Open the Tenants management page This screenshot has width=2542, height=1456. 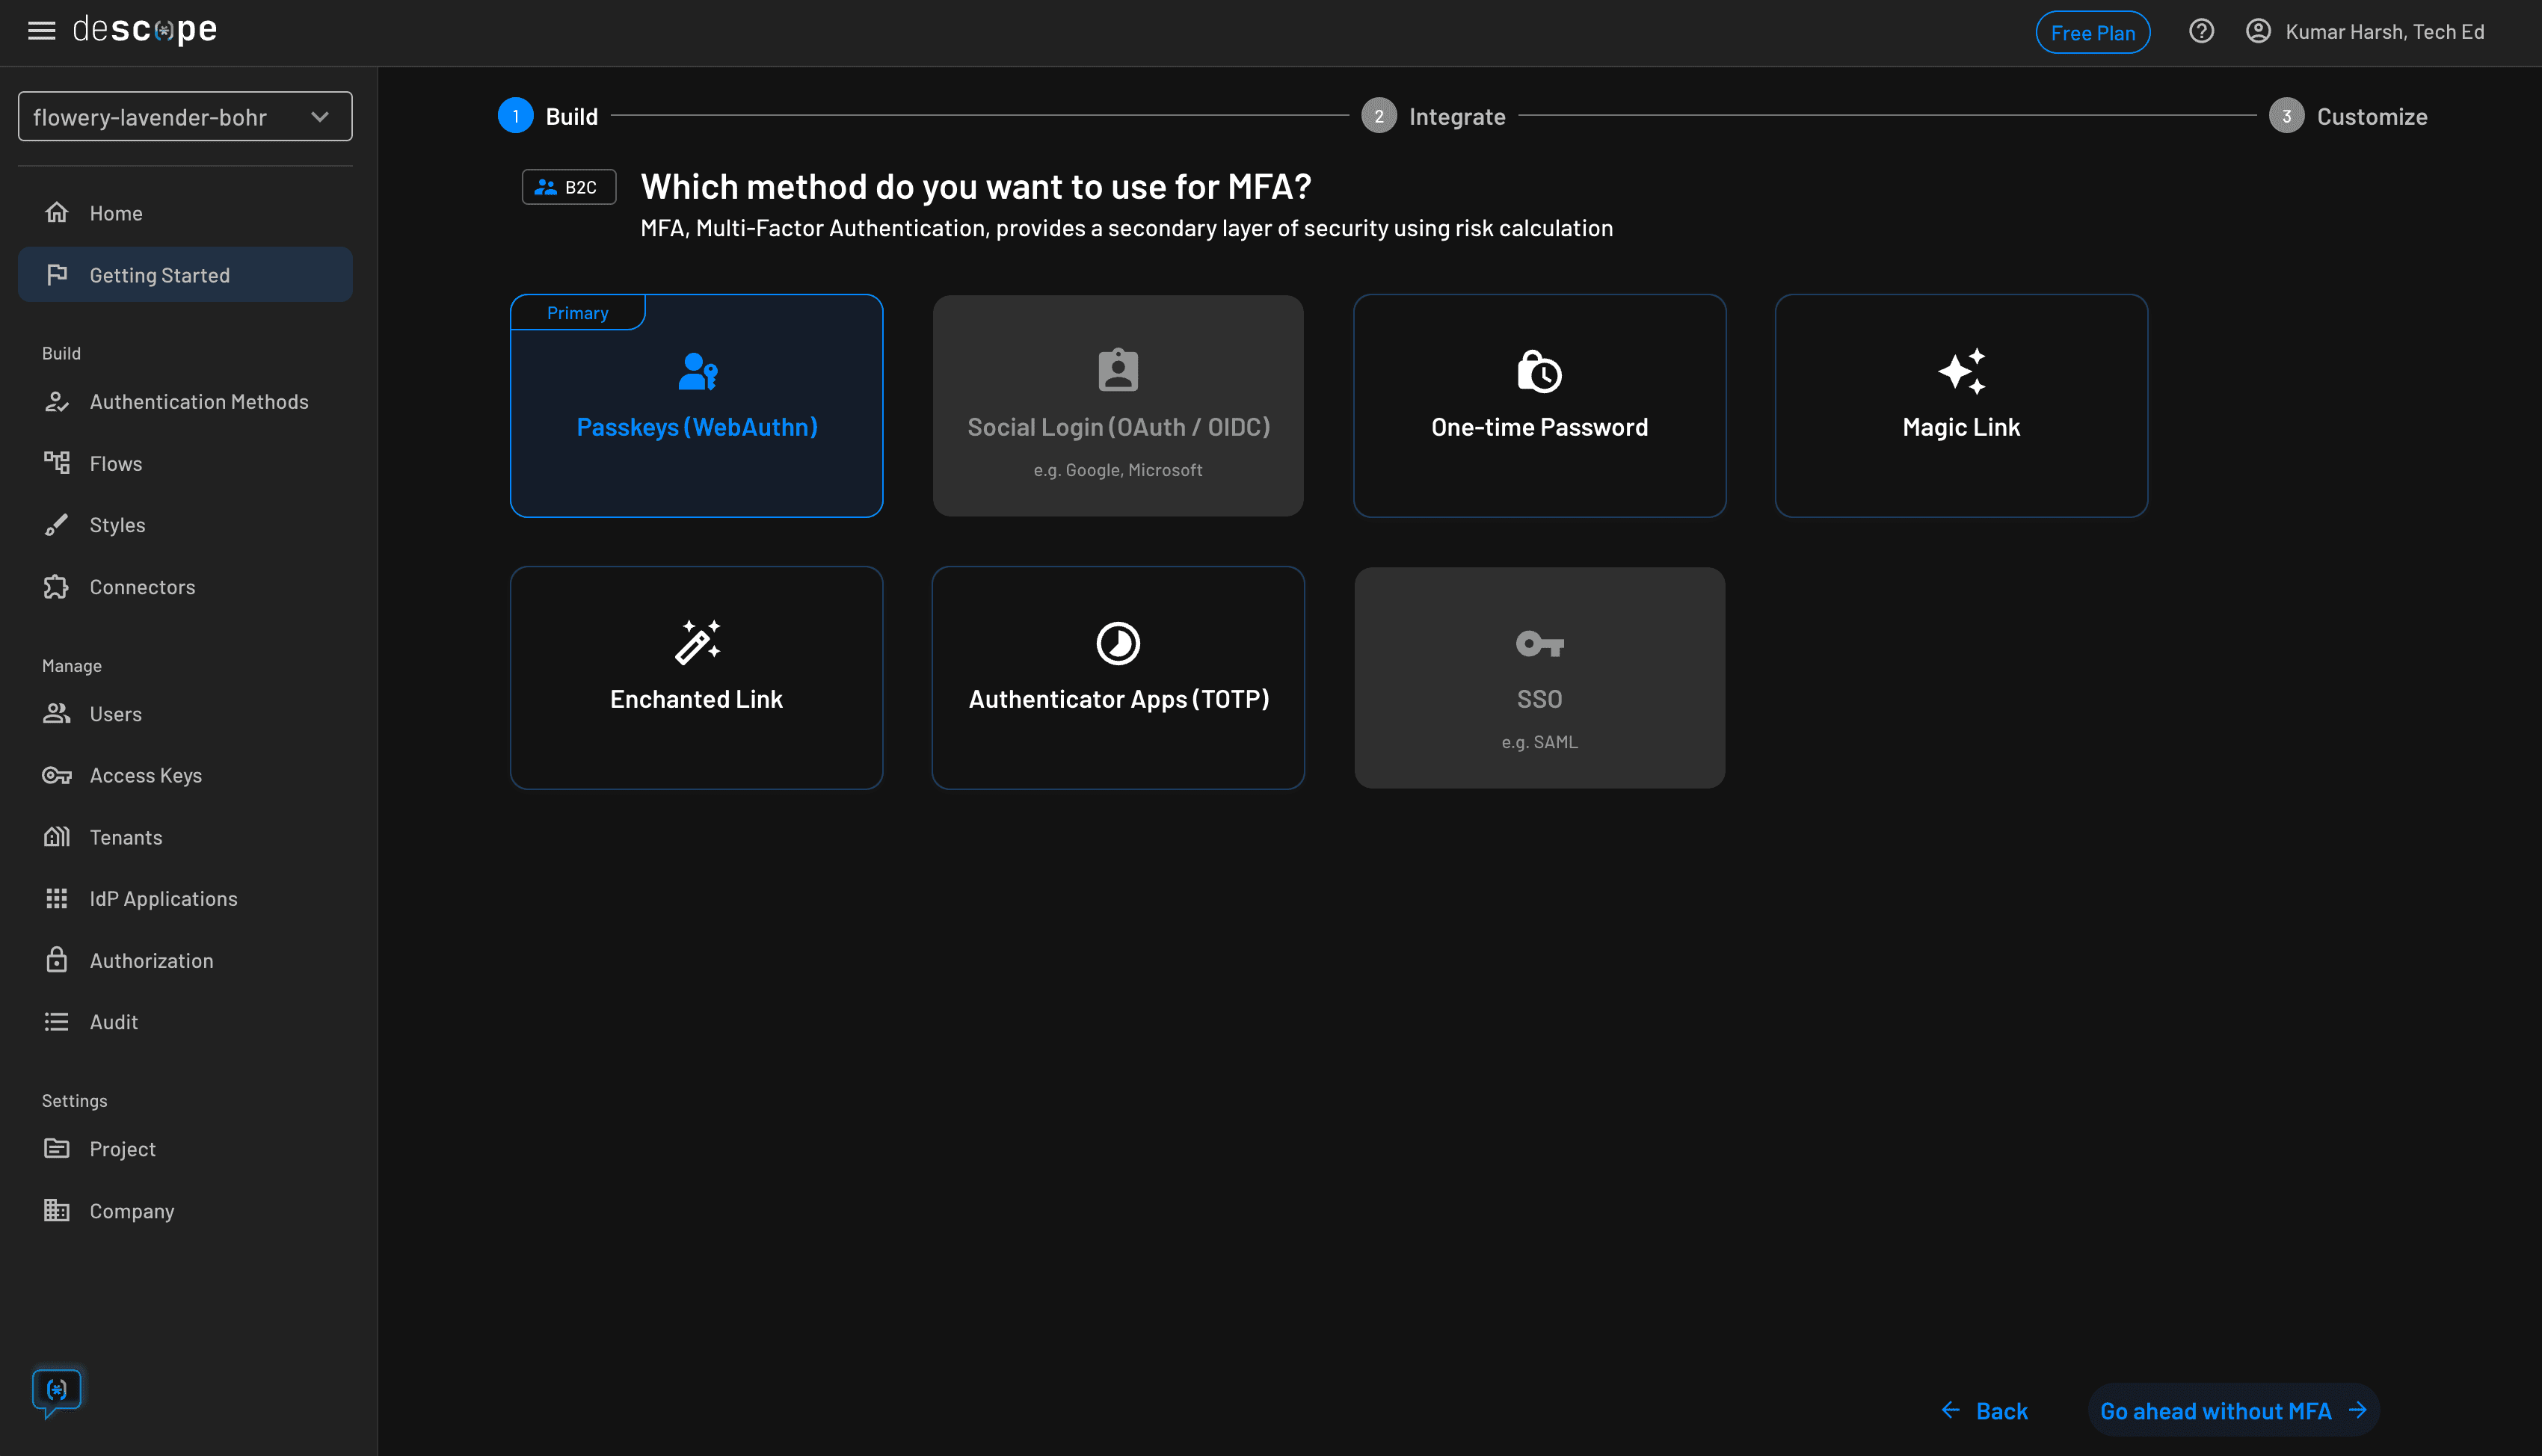pyautogui.click(x=125, y=836)
